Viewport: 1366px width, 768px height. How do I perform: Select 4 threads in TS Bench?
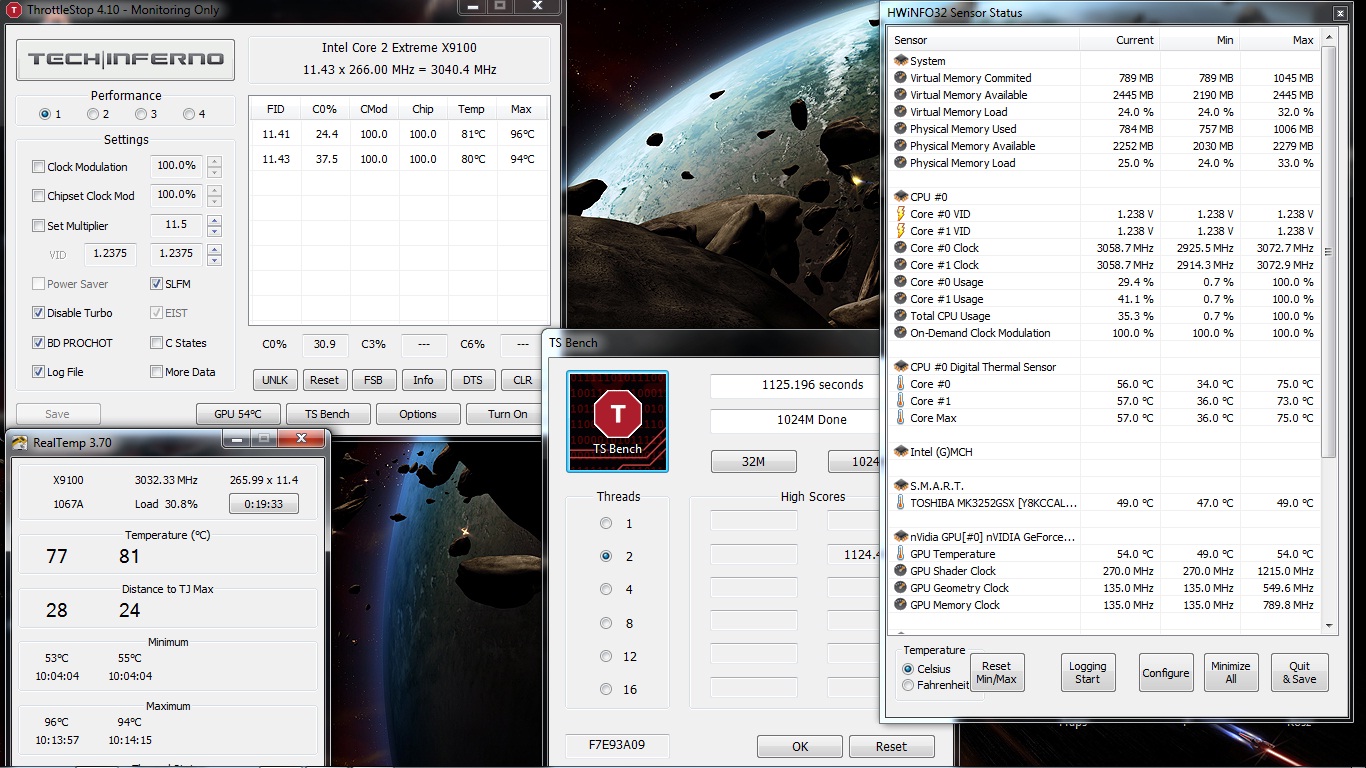606,590
